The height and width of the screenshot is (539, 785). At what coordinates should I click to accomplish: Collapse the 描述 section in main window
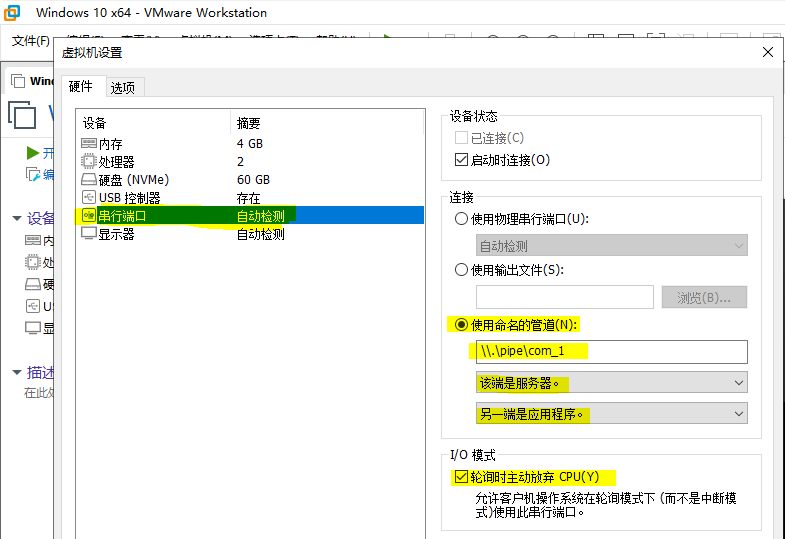tap(17, 372)
